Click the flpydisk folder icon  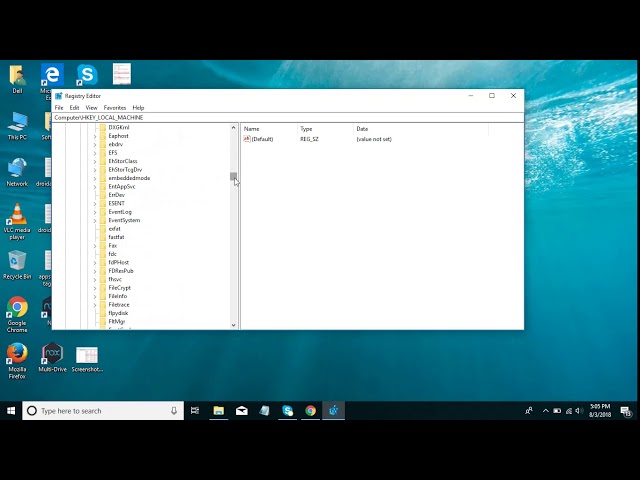[103, 313]
